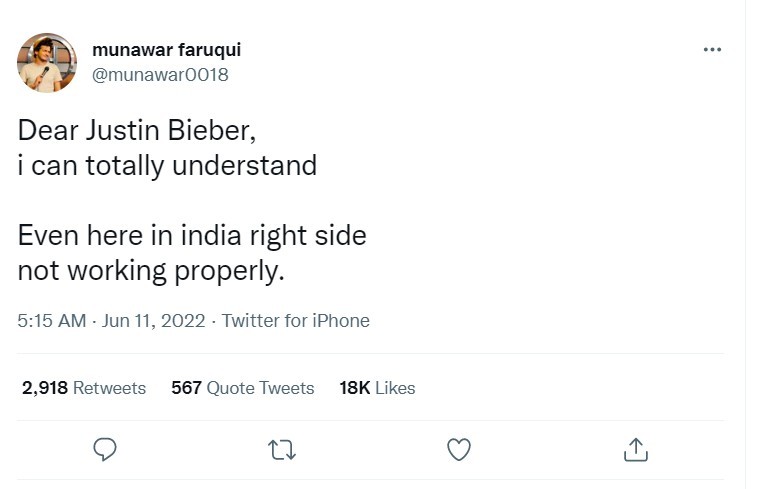This screenshot has height=489, width=757.
Task: Click the Twitter for iPhone source link
Action: click(x=295, y=321)
